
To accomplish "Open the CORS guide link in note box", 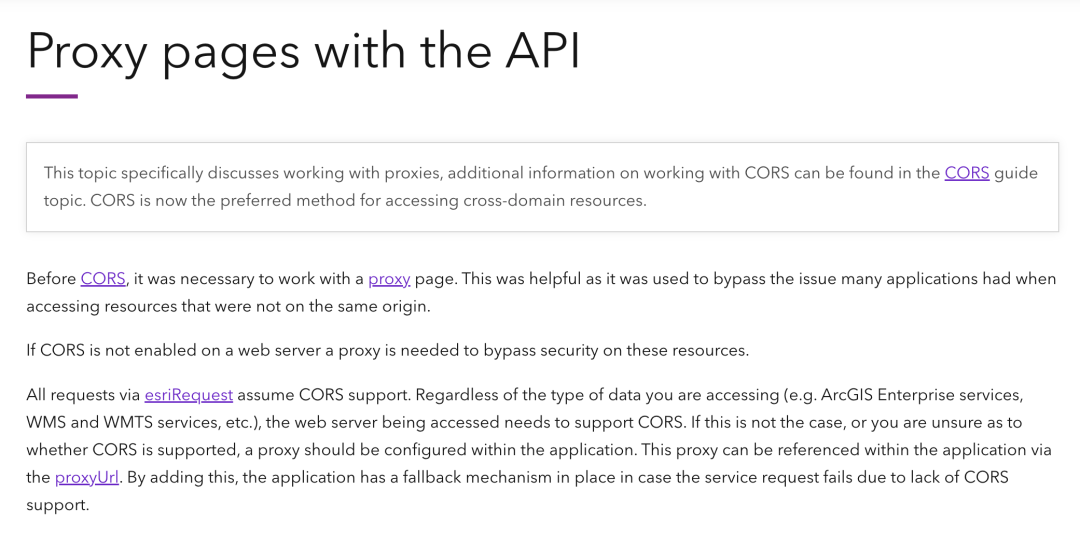I will tap(966, 173).
